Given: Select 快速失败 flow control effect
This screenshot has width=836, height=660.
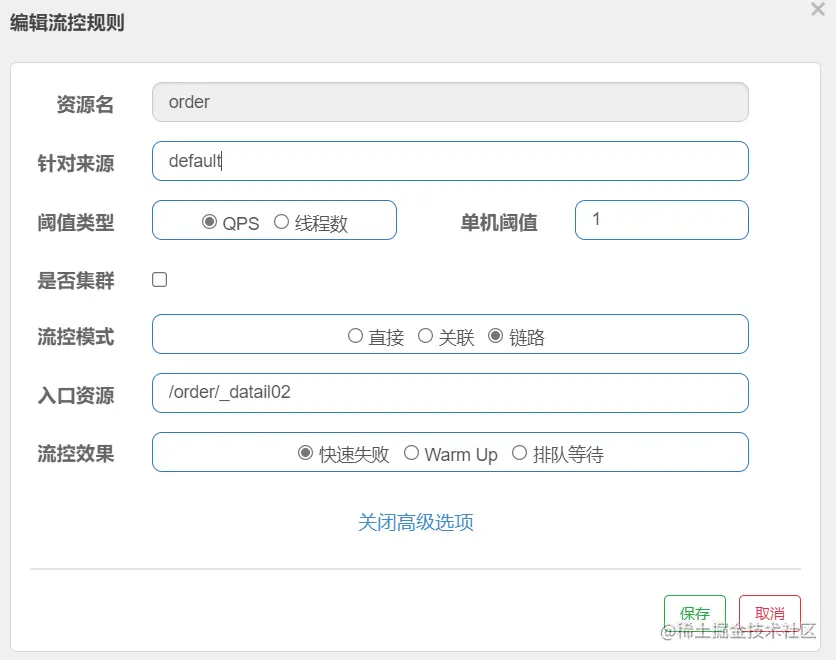Looking at the screenshot, I should pyautogui.click(x=305, y=453).
